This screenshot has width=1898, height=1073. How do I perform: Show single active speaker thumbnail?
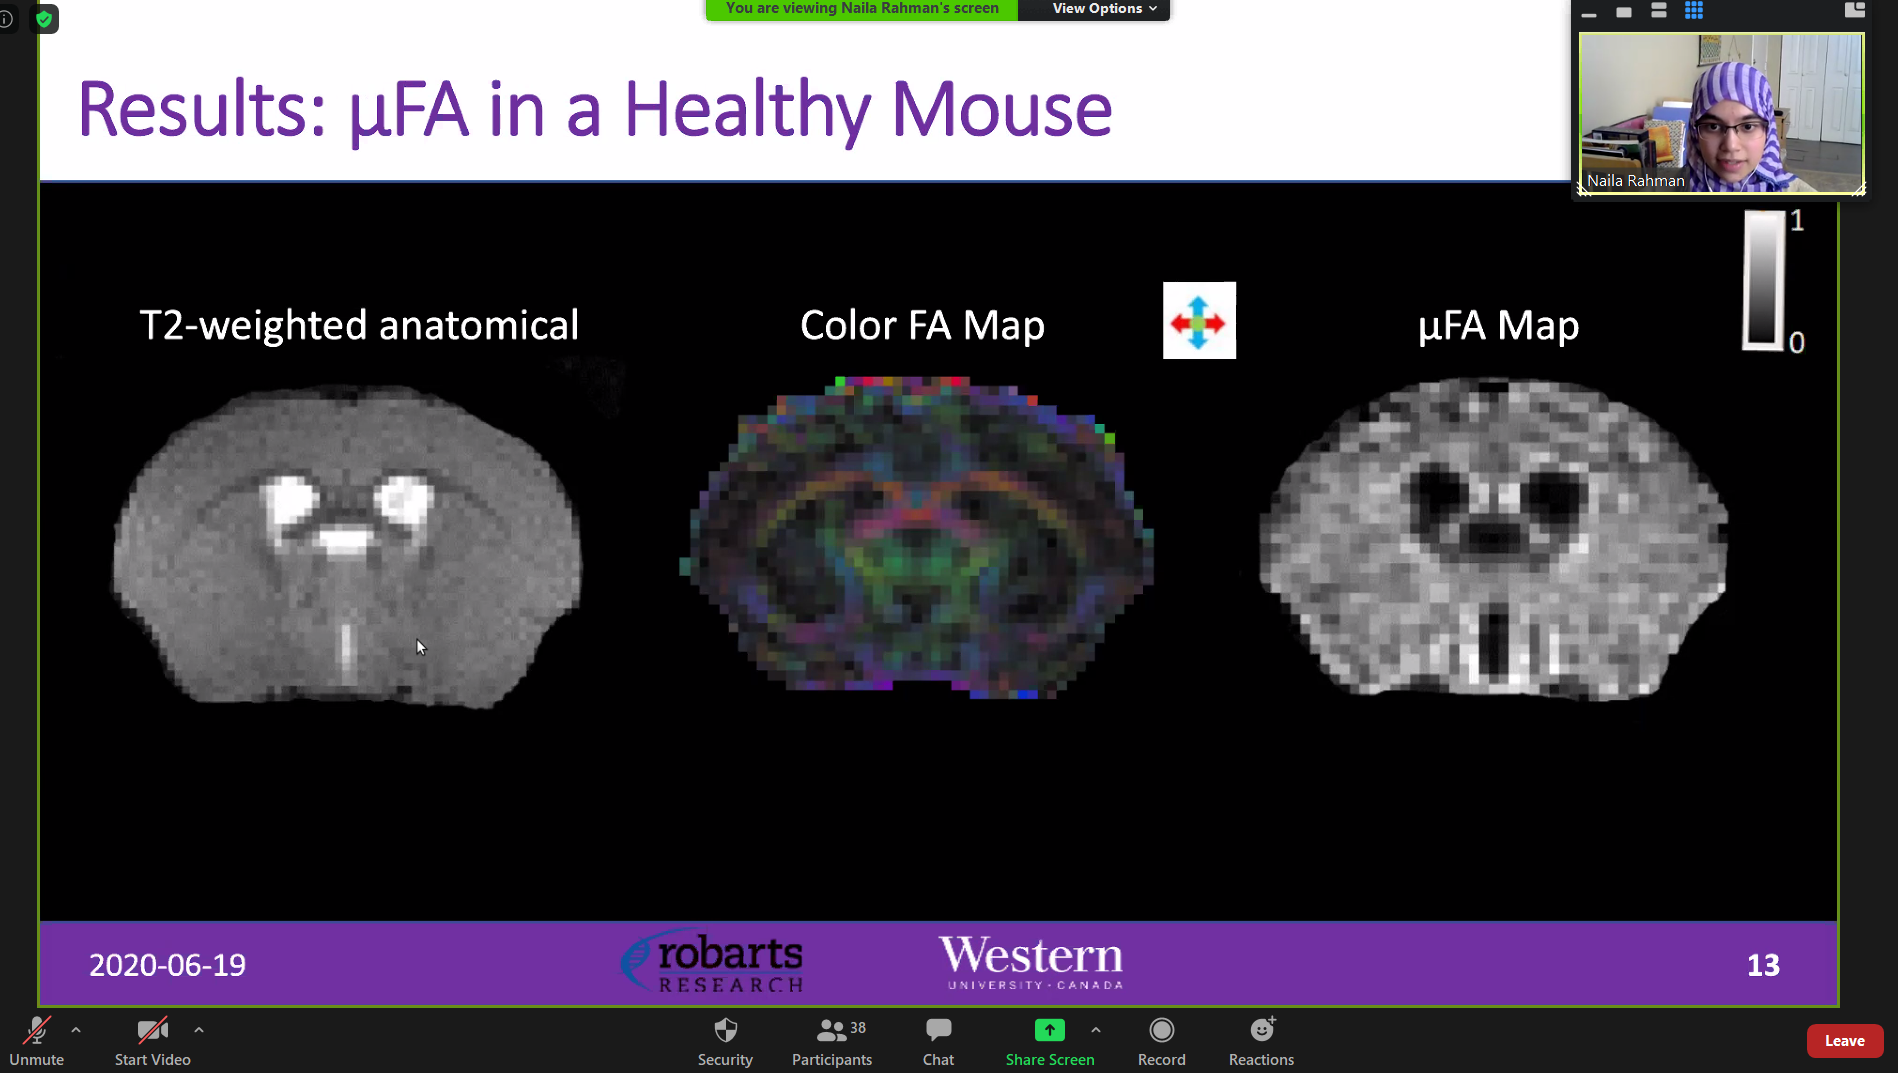tap(1624, 12)
